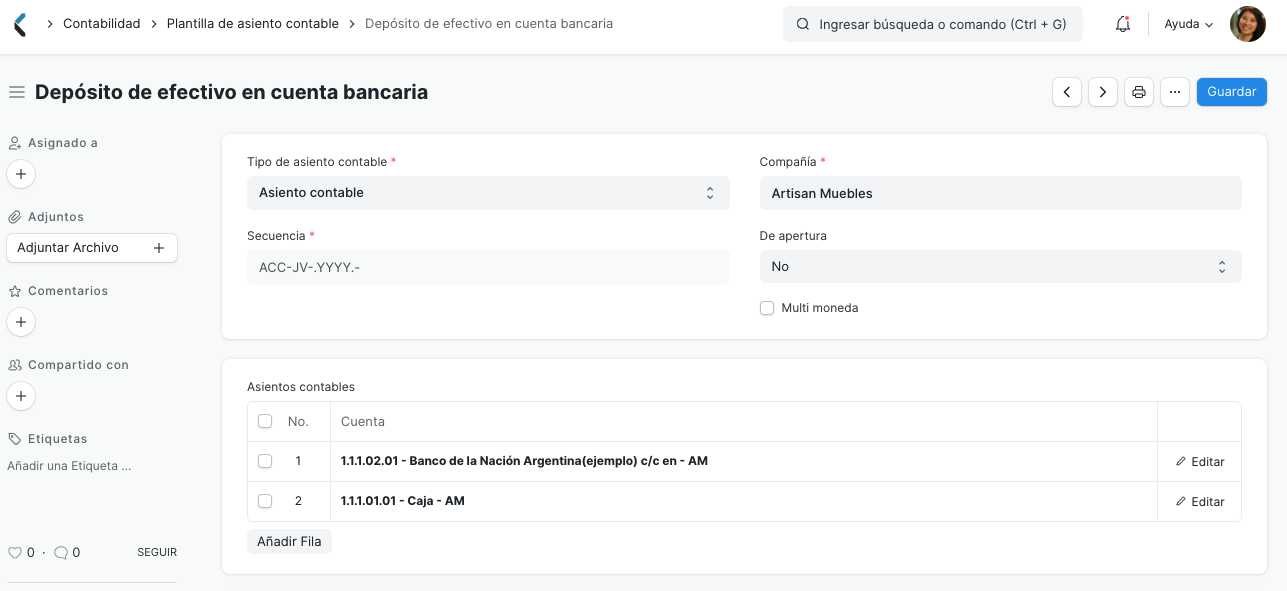Click the SEGUIR follow button
The height and width of the screenshot is (591, 1287).
coord(157,552)
